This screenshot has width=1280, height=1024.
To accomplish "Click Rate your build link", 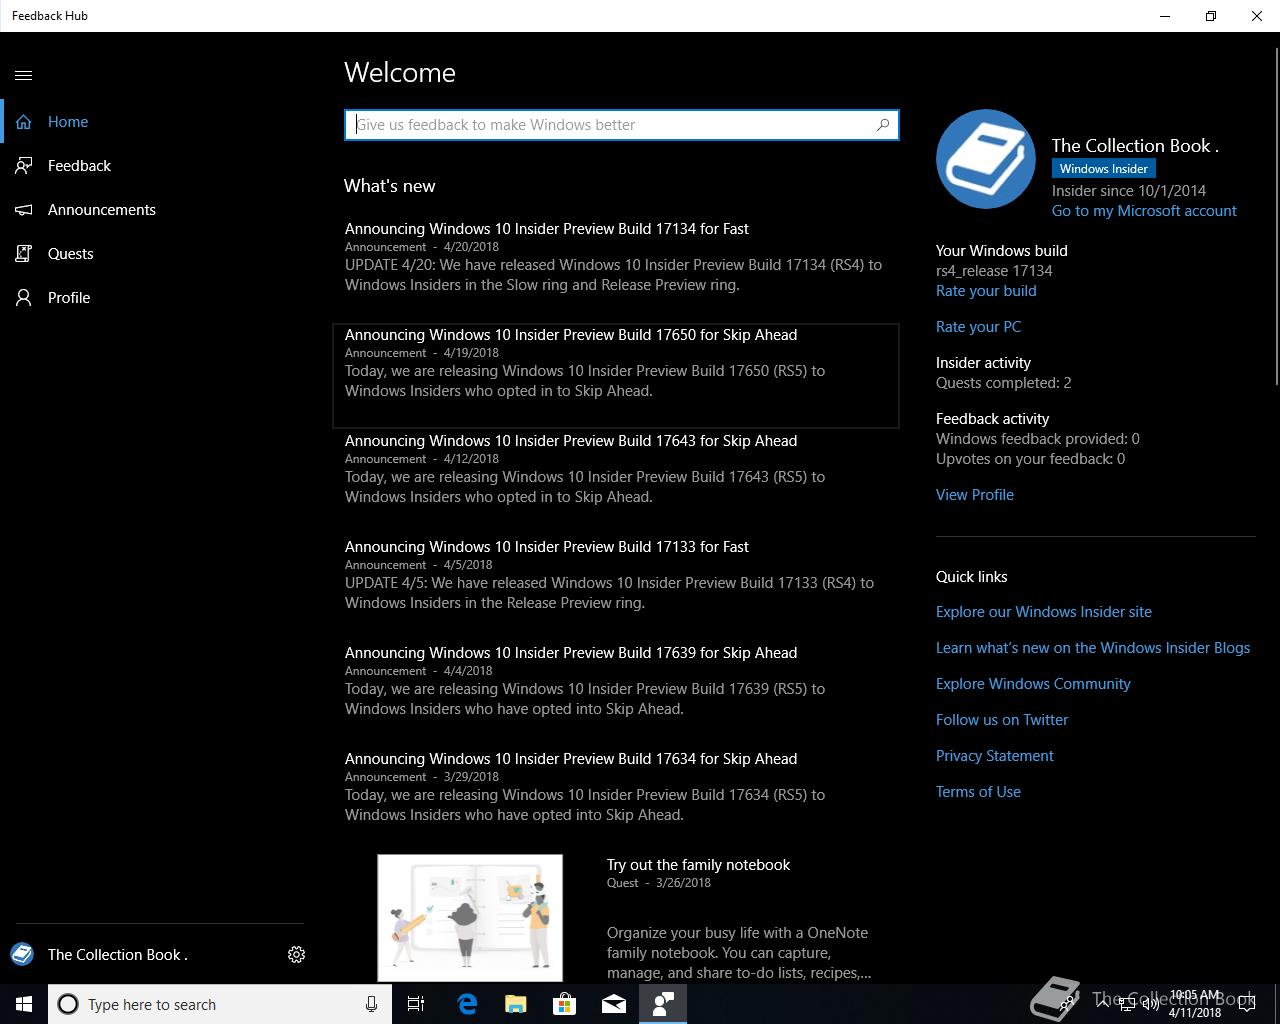I will point(986,291).
